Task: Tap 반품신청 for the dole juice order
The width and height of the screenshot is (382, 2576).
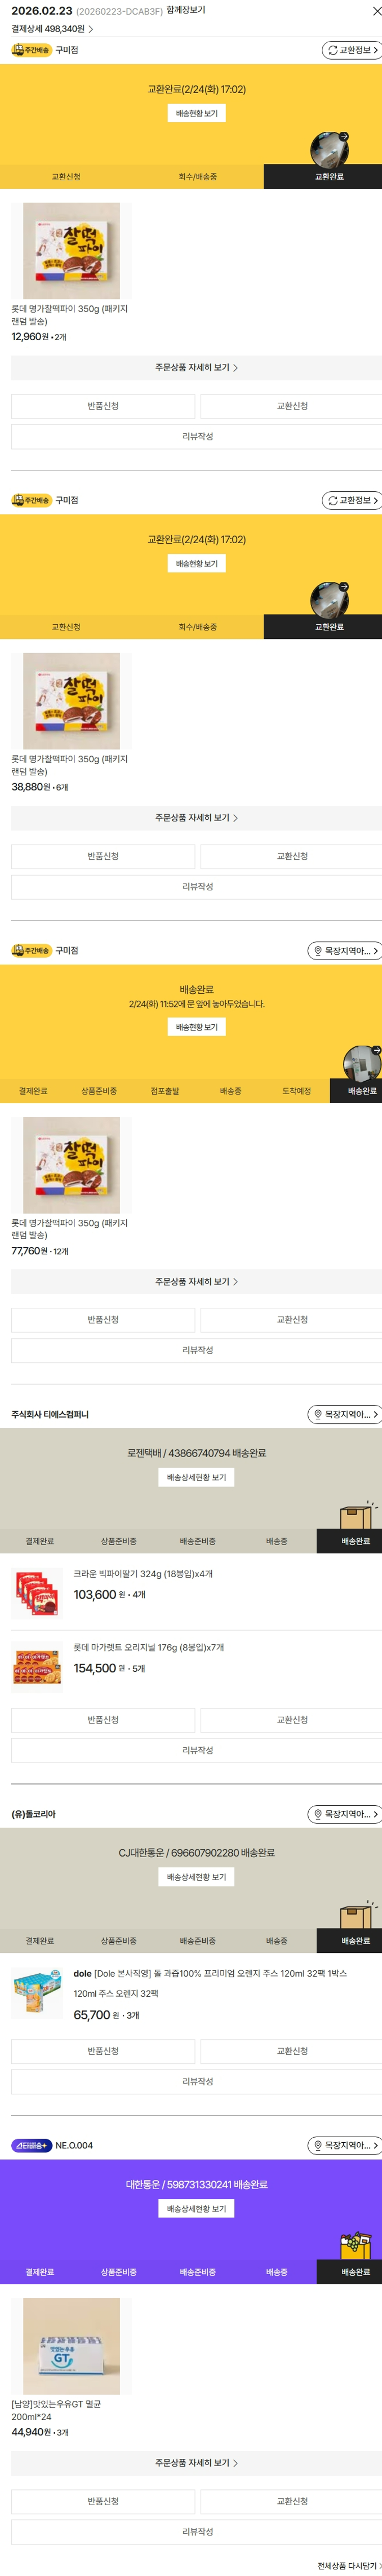Action: 103,2050
